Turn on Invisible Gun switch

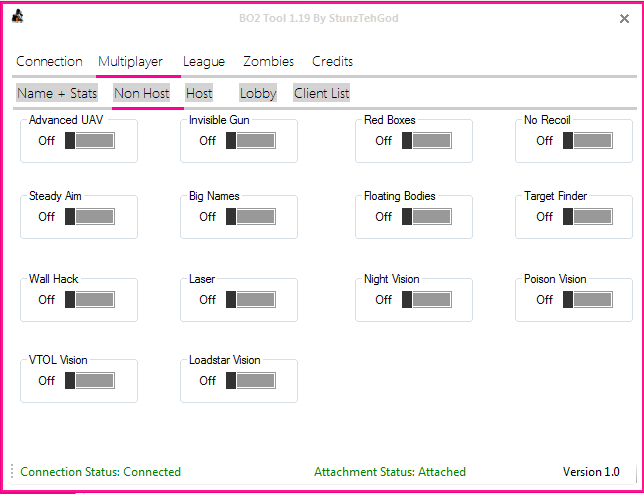point(250,141)
